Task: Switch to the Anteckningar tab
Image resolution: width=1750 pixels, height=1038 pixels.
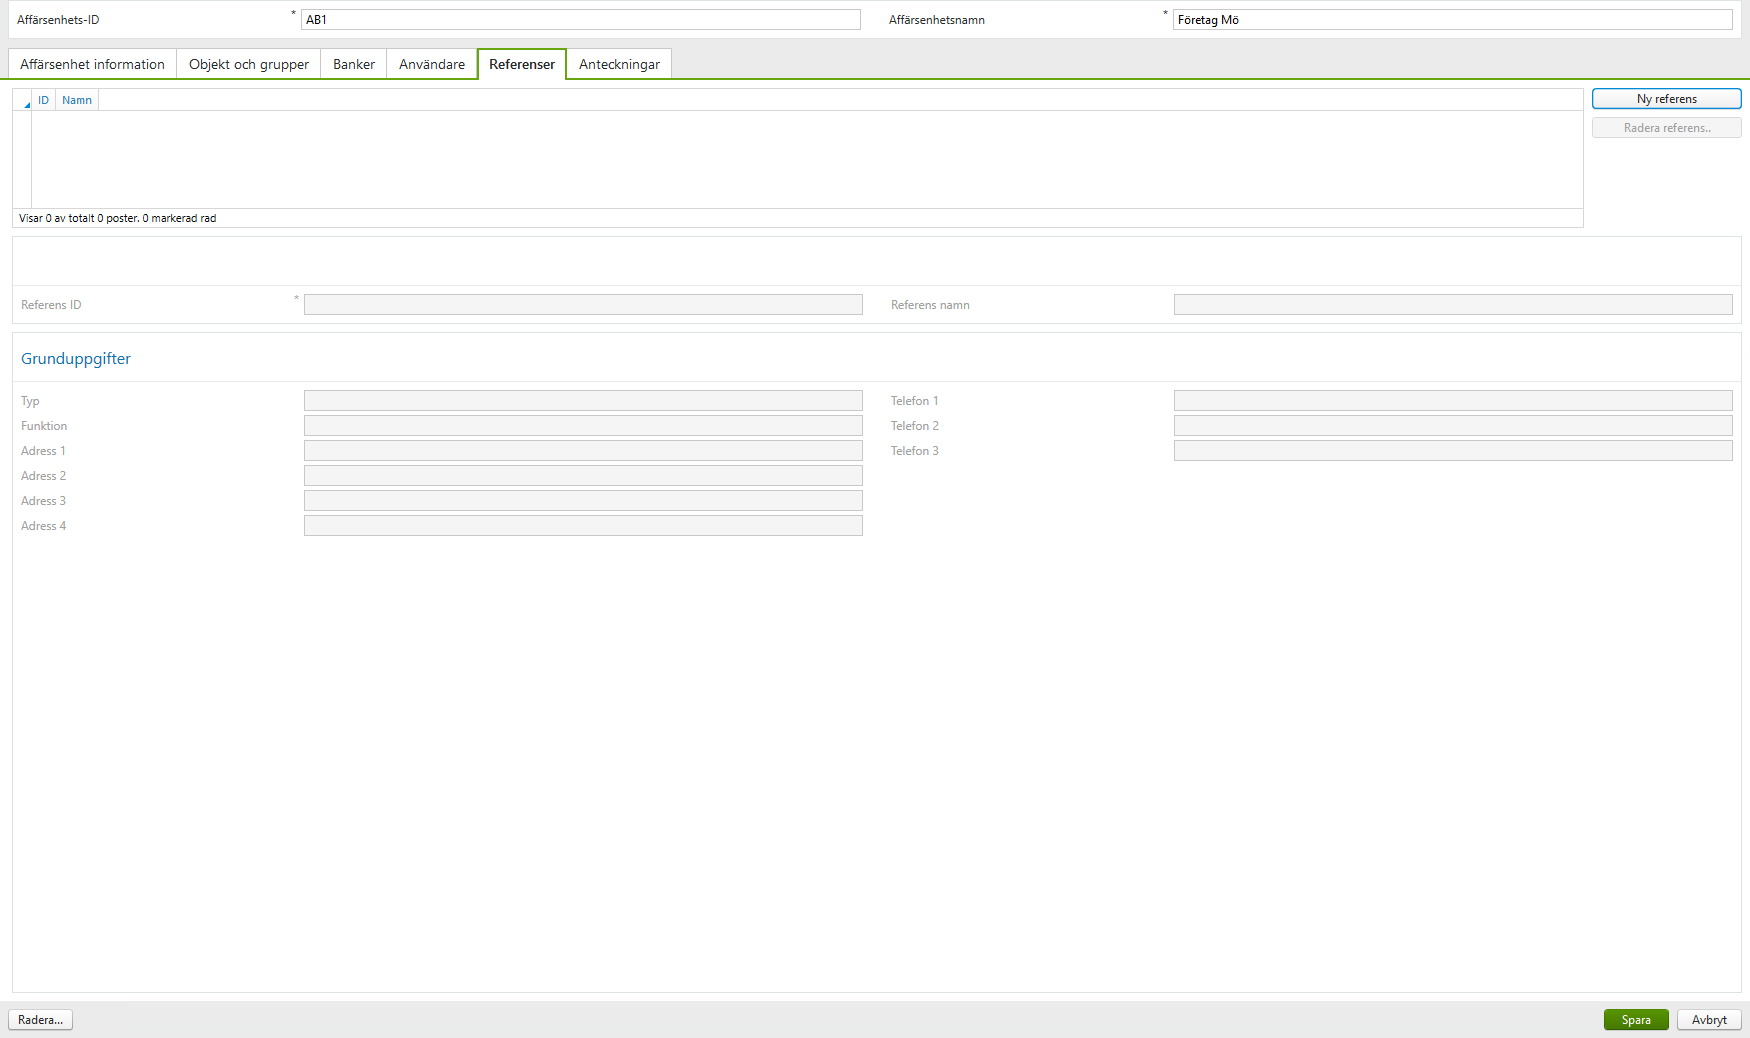Action: 618,63
